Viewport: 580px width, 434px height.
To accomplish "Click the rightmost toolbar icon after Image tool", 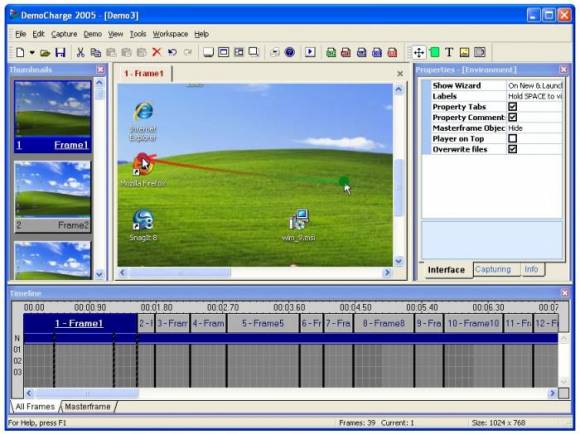I will pyautogui.click(x=480, y=53).
